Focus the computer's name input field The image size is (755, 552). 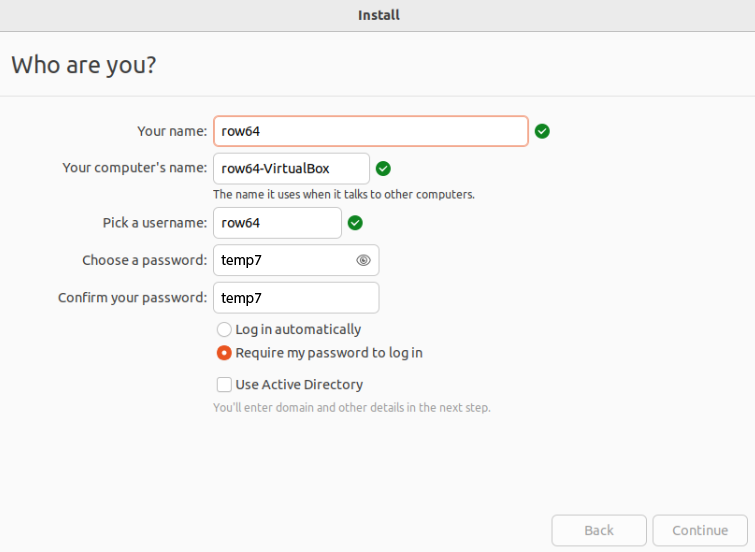pos(291,169)
